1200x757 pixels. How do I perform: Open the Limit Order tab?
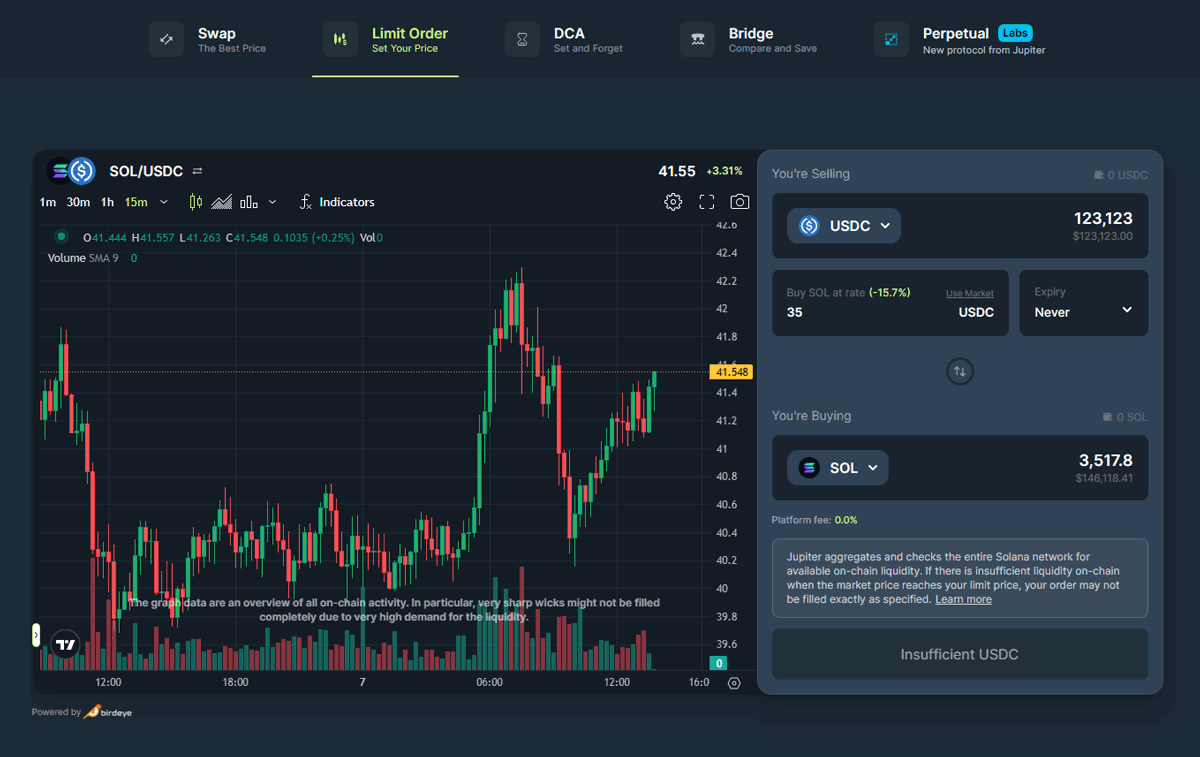386,40
